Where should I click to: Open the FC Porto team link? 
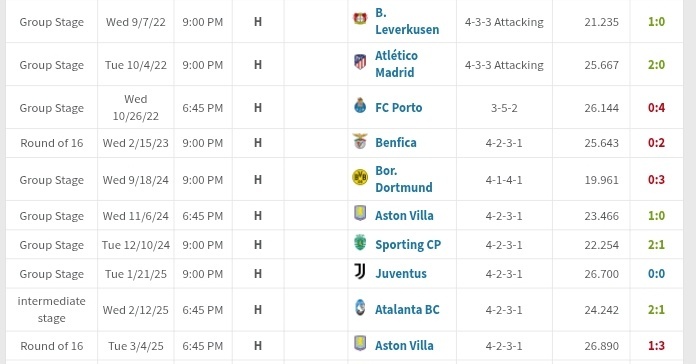pyautogui.click(x=399, y=107)
